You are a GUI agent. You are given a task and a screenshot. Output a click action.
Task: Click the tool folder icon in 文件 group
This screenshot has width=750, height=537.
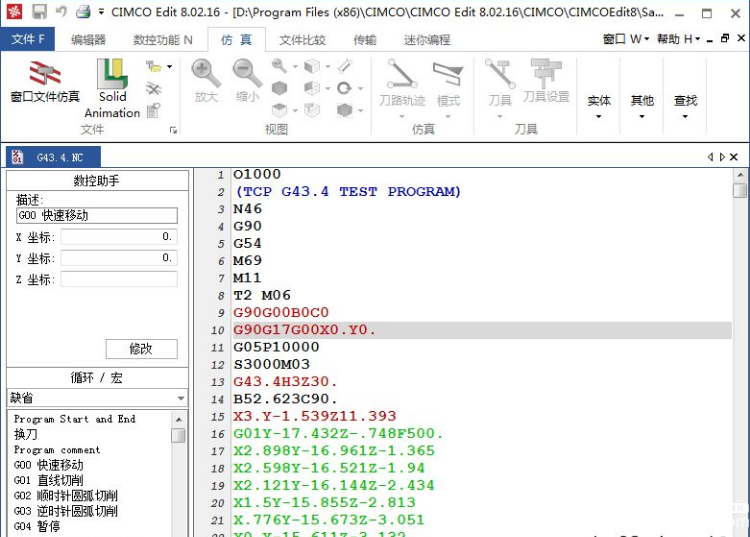point(154,66)
